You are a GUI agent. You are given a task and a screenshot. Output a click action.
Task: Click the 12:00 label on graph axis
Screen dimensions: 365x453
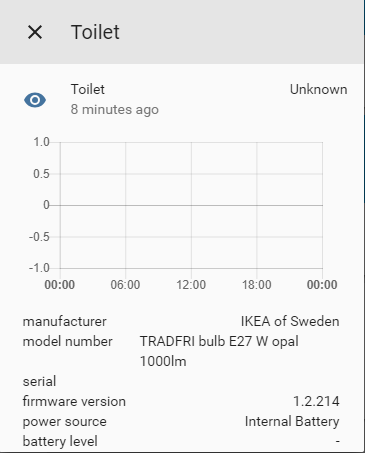tap(191, 285)
